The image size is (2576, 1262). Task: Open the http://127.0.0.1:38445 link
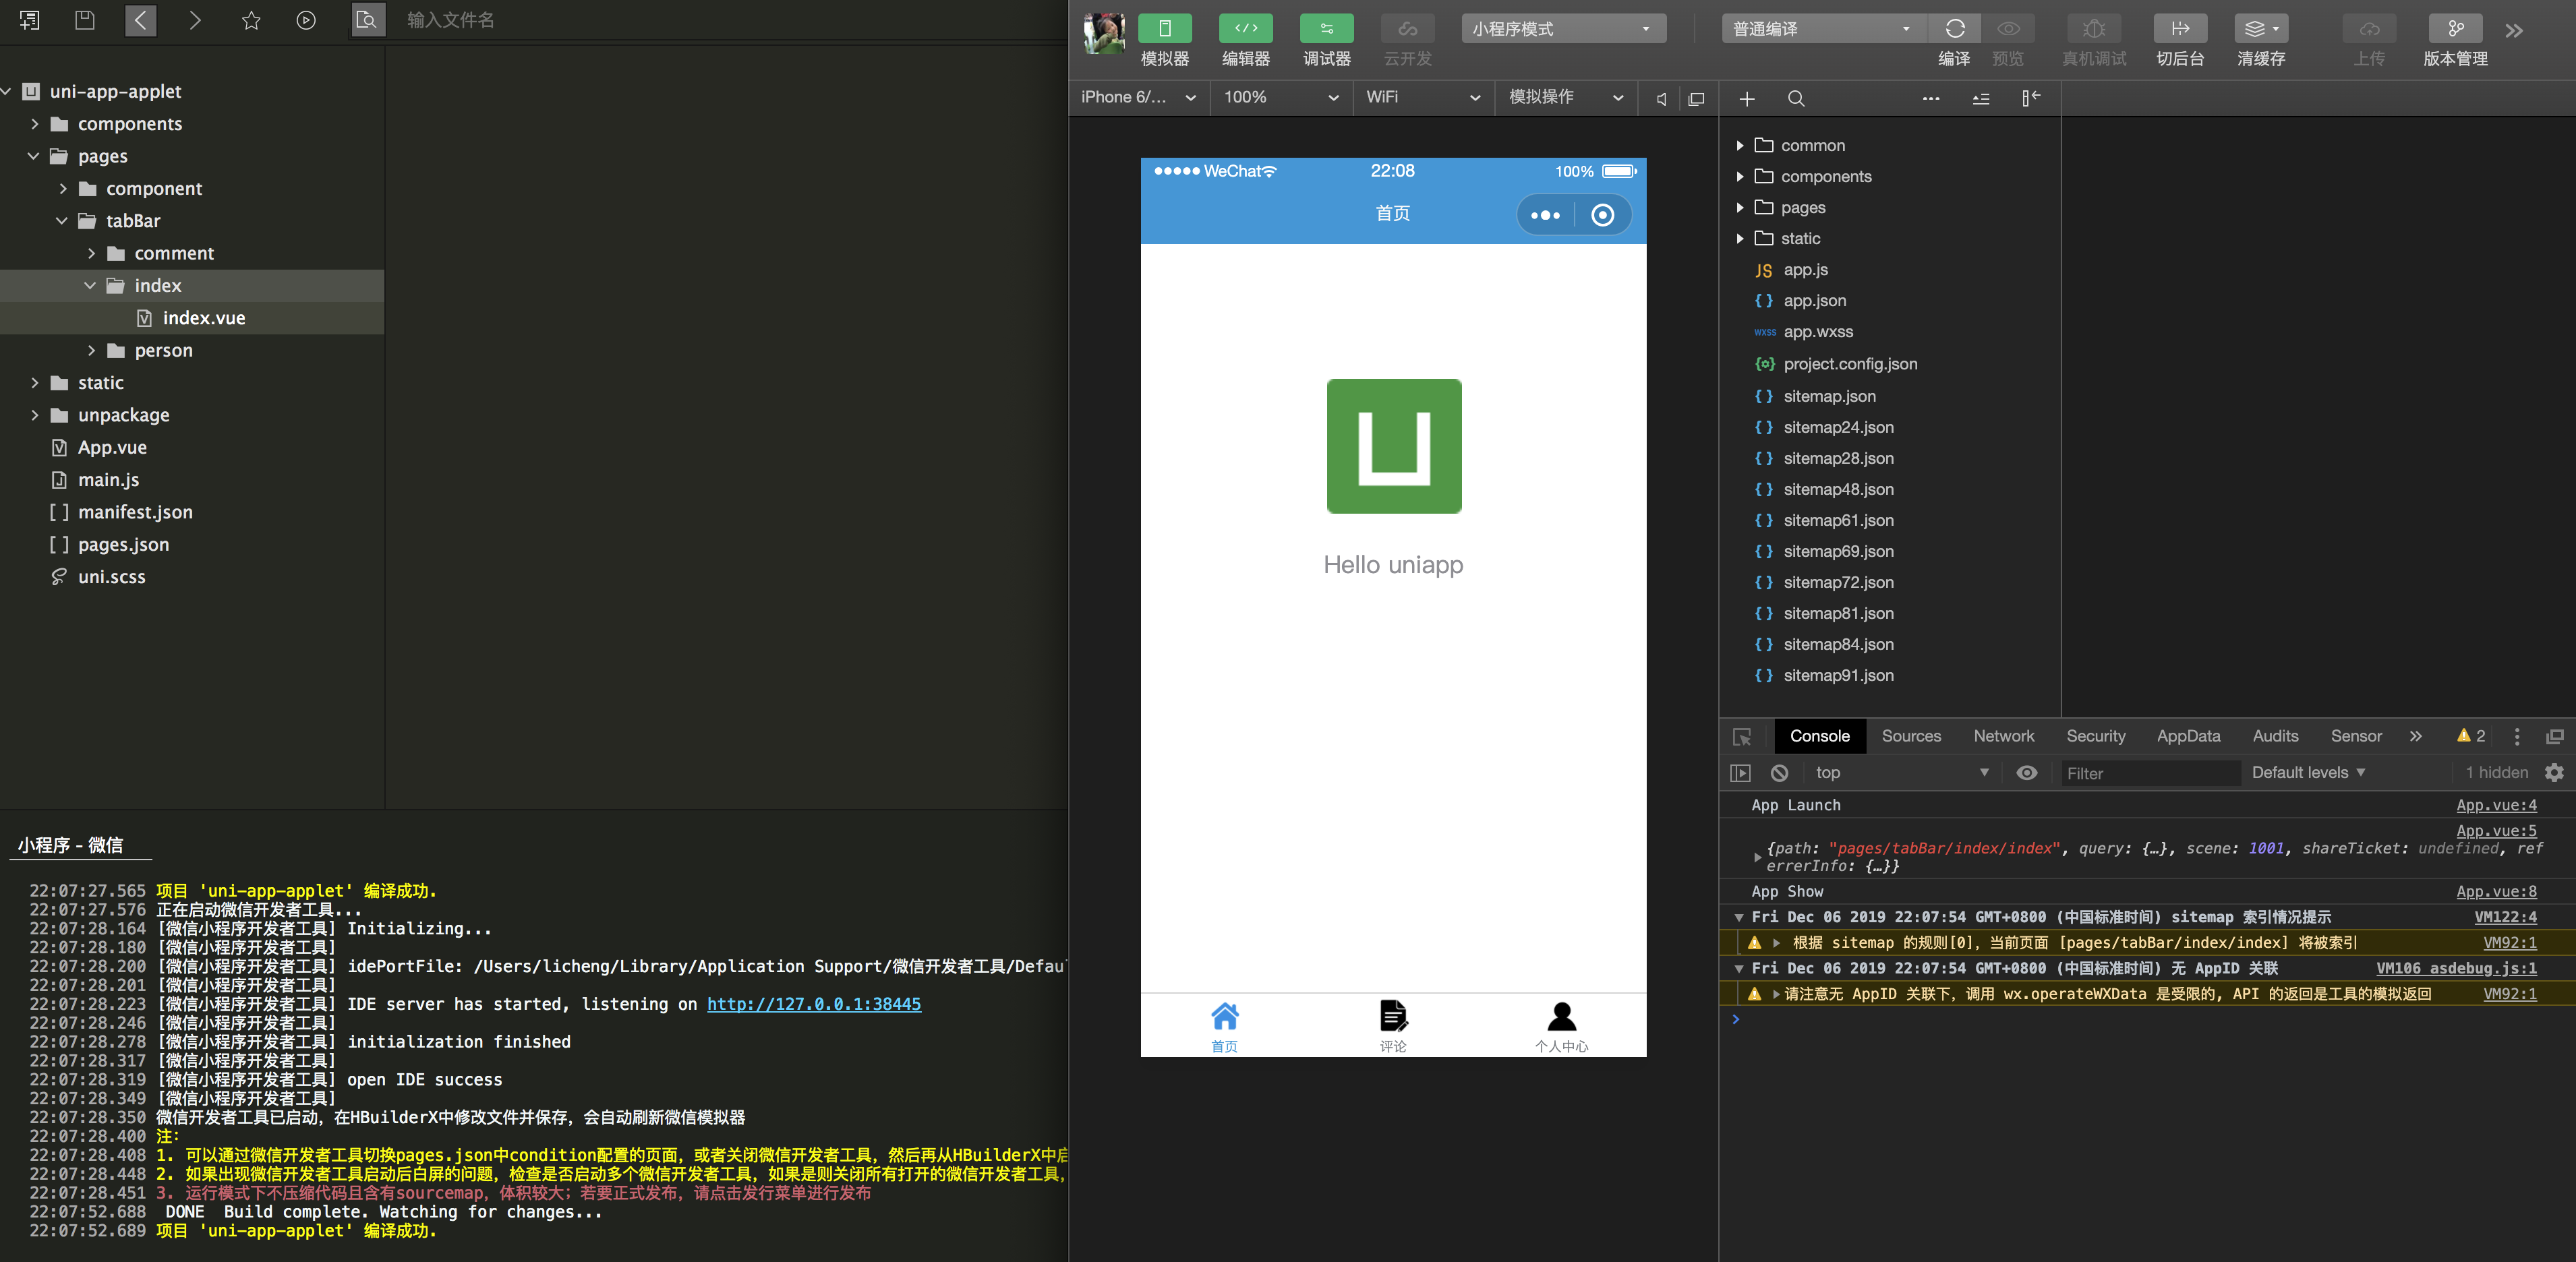coord(813,1004)
